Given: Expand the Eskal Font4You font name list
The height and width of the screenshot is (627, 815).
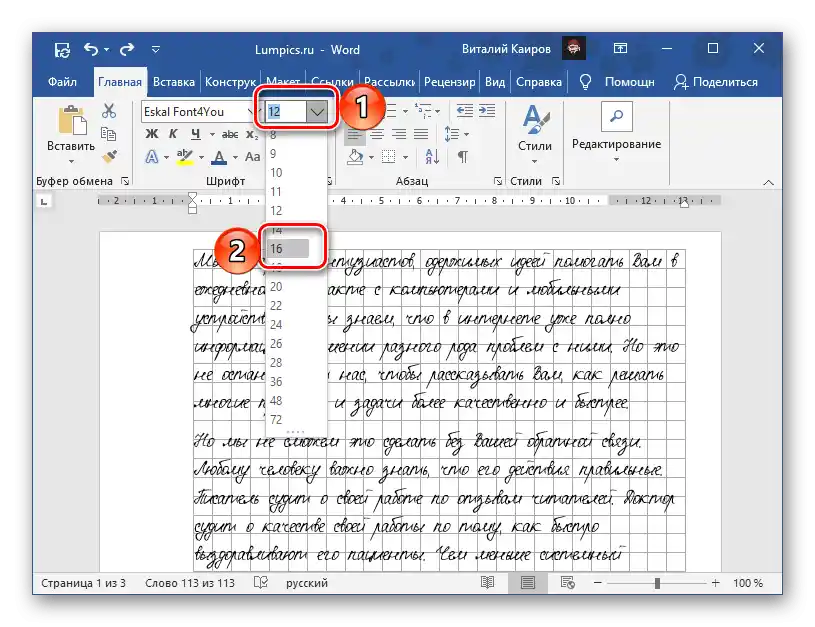Looking at the screenshot, I should pyautogui.click(x=252, y=111).
